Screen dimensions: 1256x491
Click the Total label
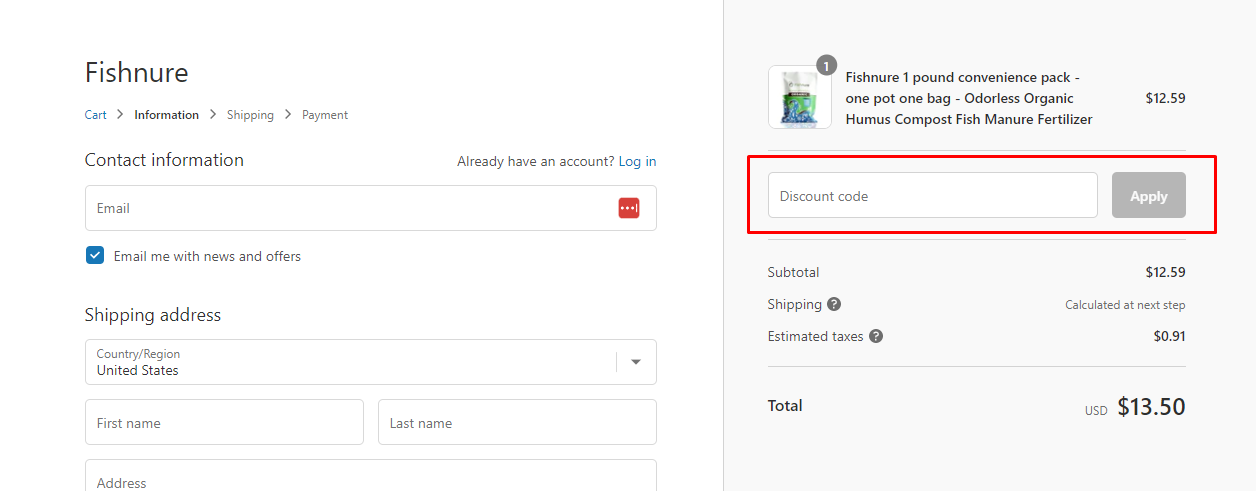coord(785,405)
